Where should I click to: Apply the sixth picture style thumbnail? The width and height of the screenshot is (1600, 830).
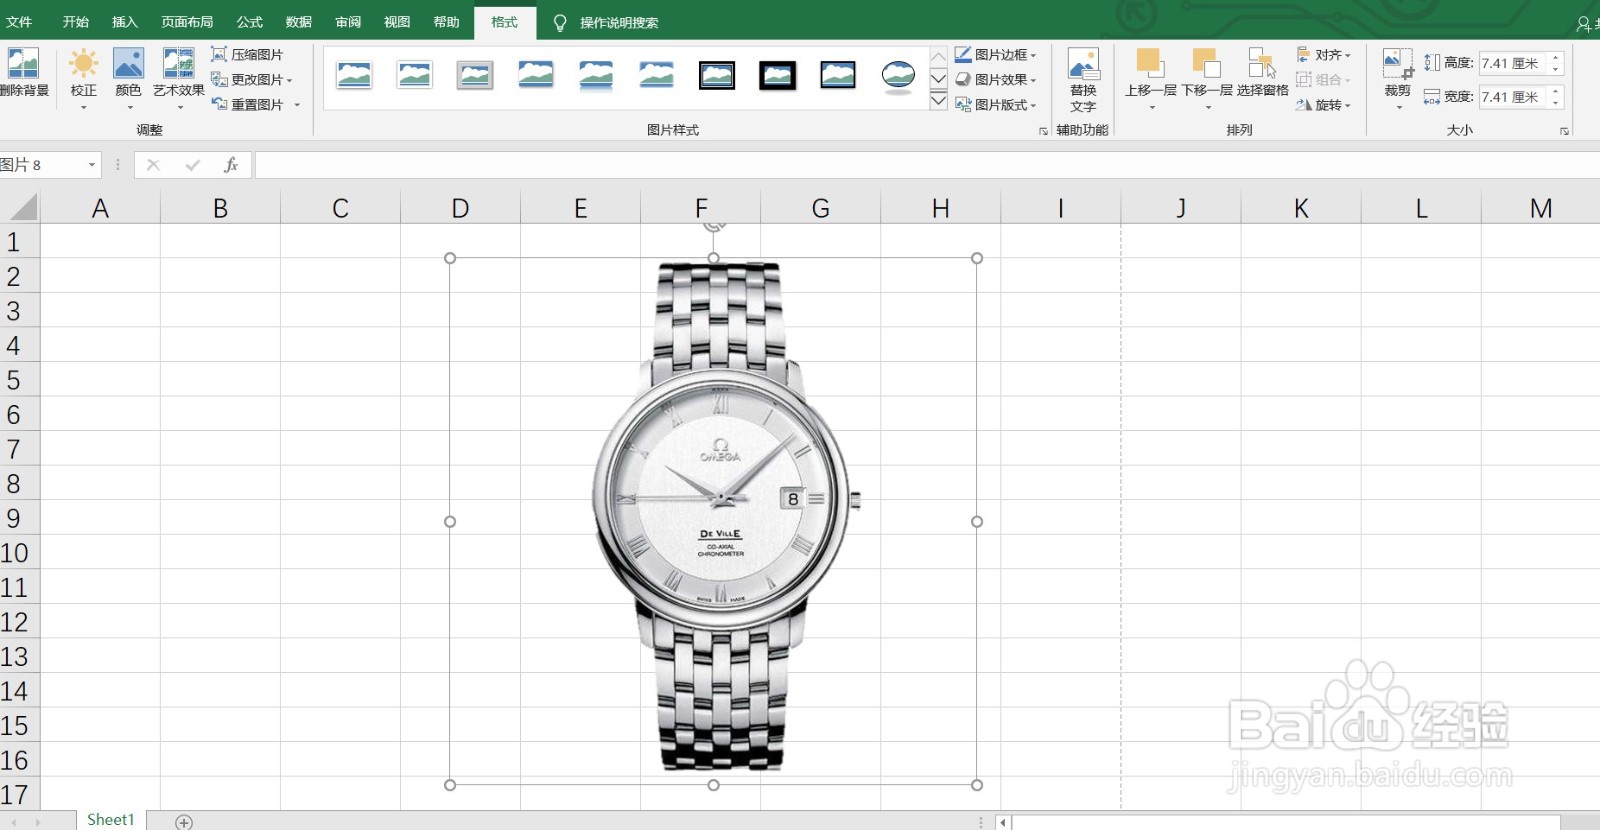click(656, 75)
